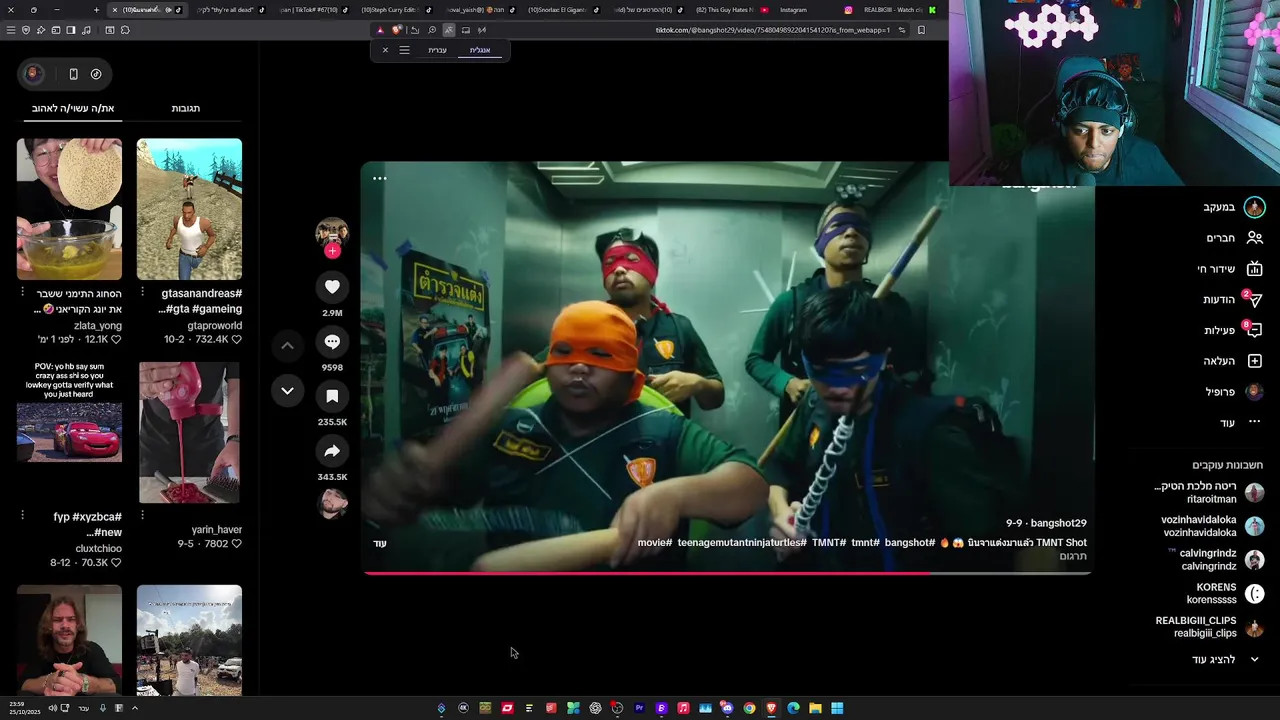
Task: Open TikTok phone/app icon in header
Action: coord(73,74)
